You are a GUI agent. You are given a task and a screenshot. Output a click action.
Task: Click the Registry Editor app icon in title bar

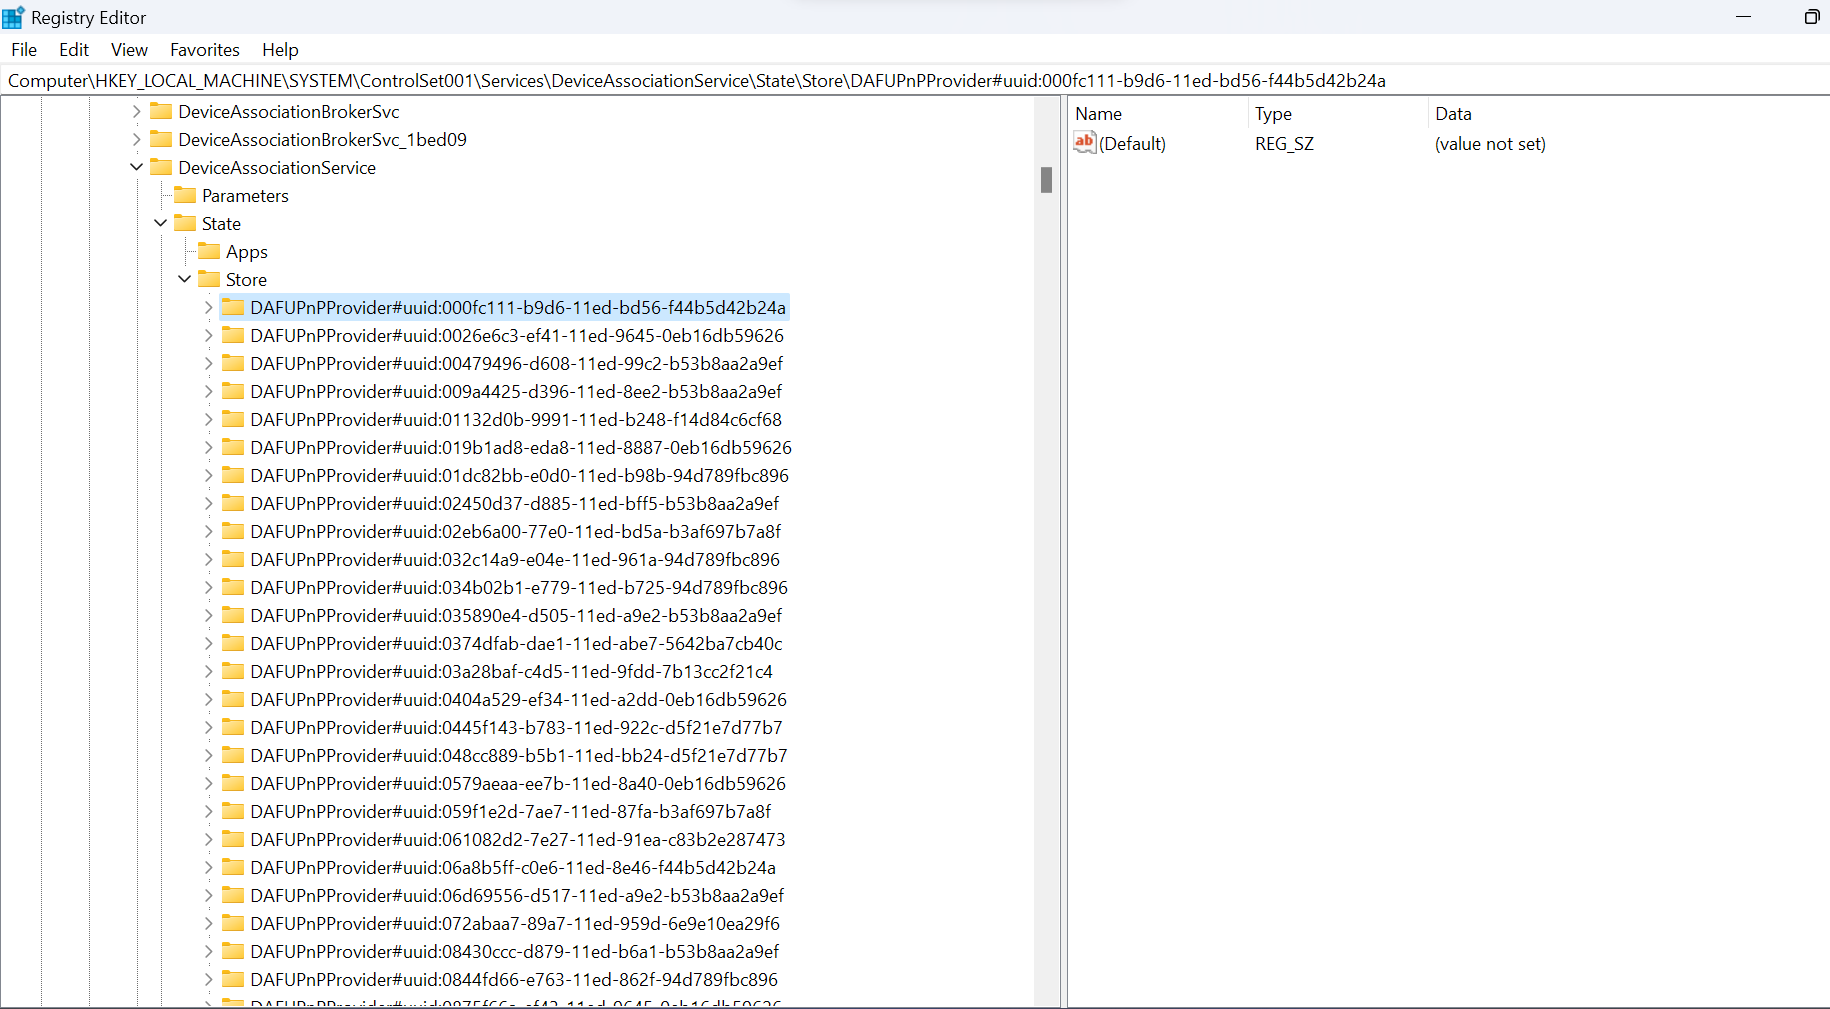[13, 17]
